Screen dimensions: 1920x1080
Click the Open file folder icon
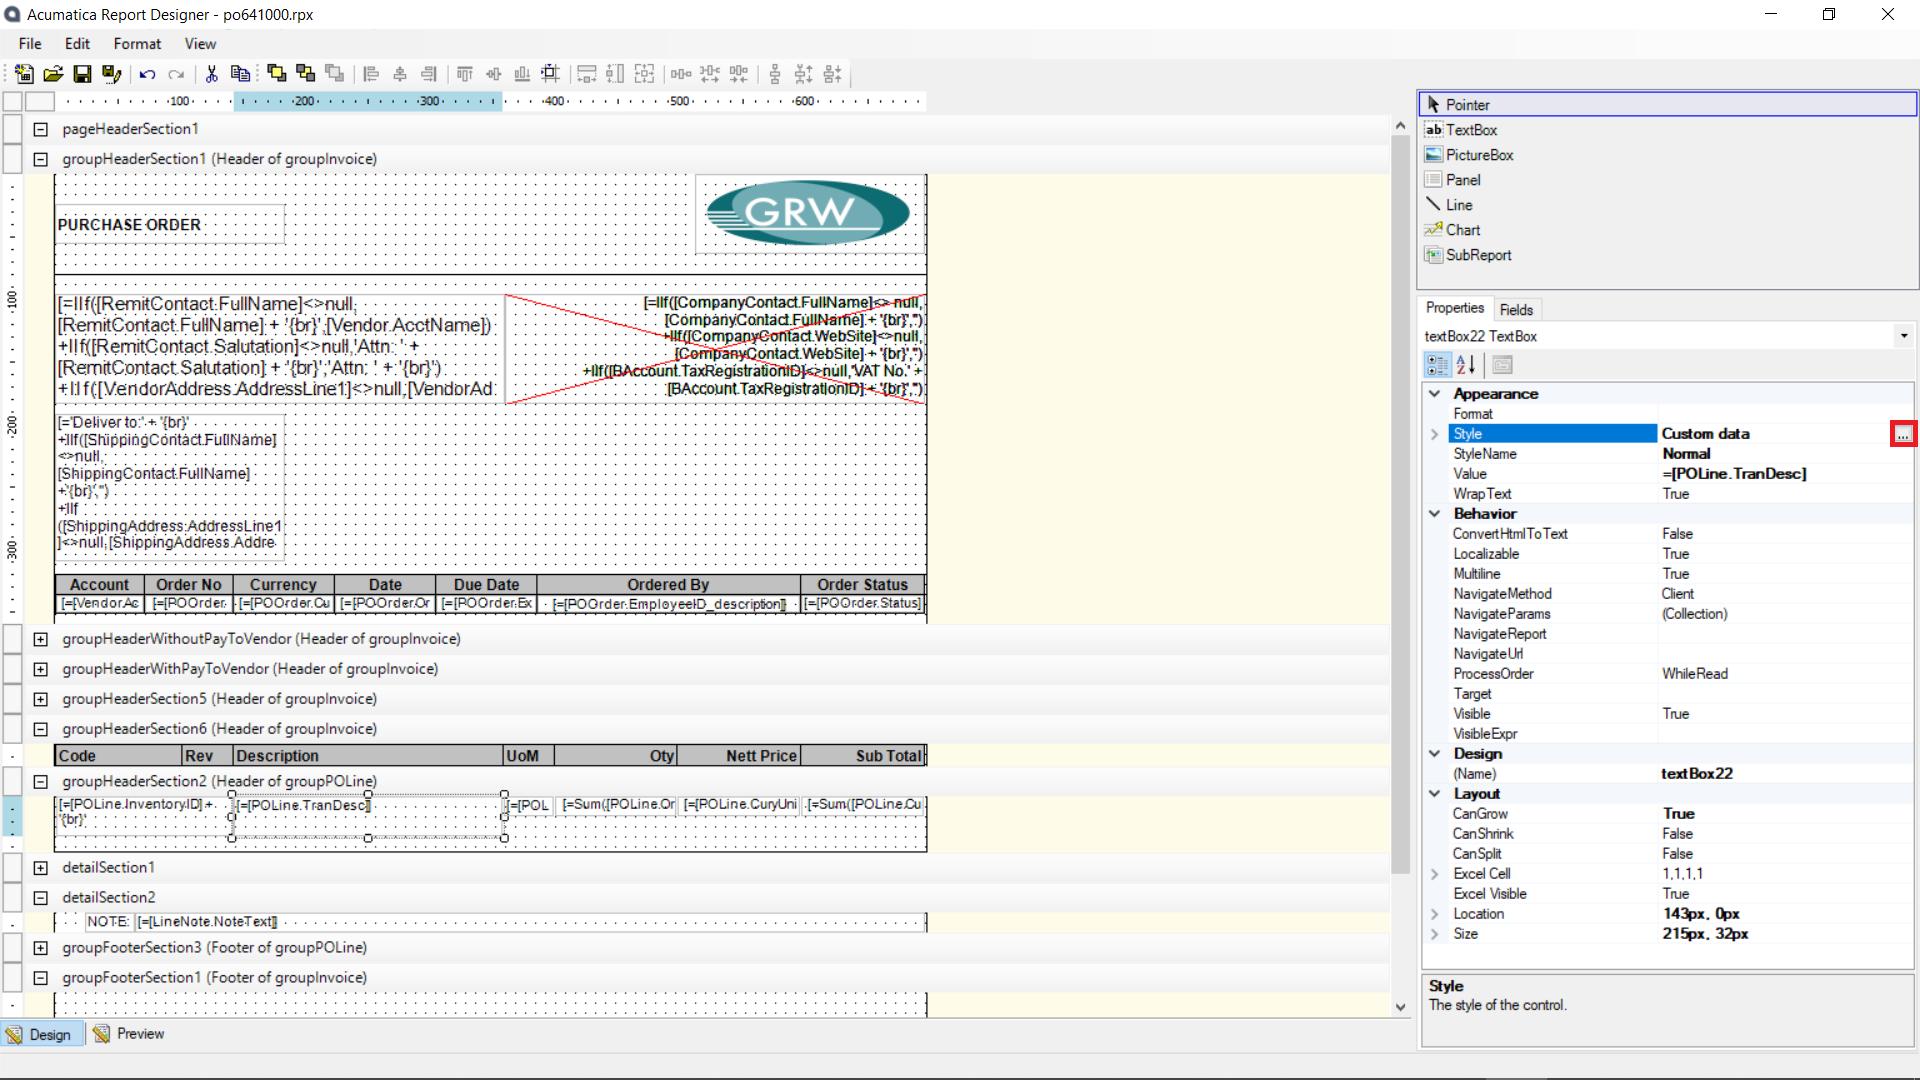pos(53,74)
